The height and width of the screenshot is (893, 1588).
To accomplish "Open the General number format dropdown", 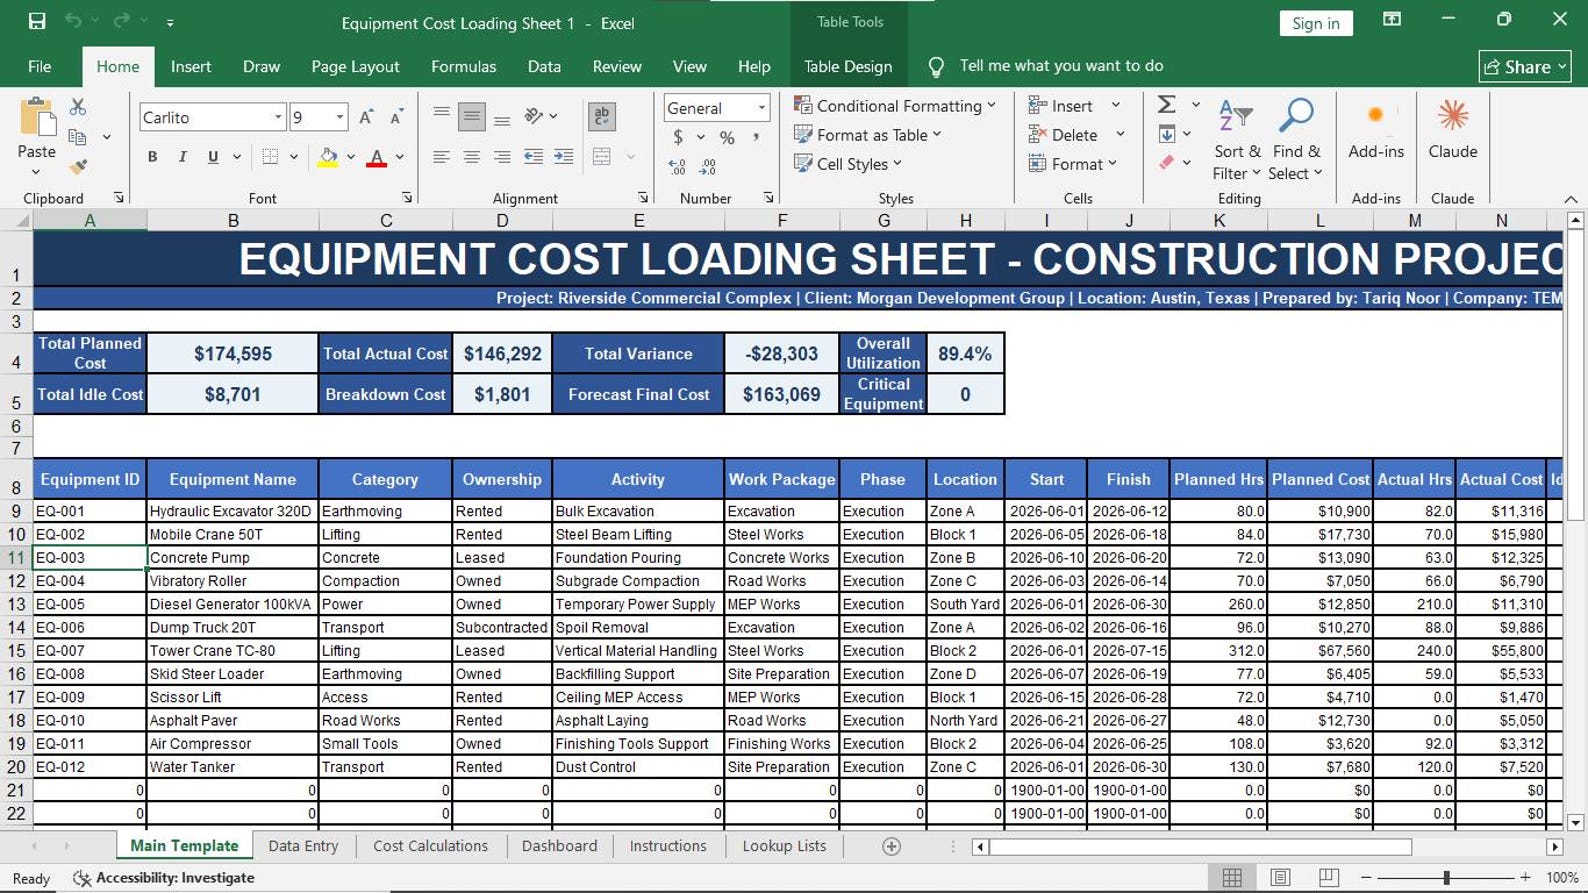I will coord(761,108).
